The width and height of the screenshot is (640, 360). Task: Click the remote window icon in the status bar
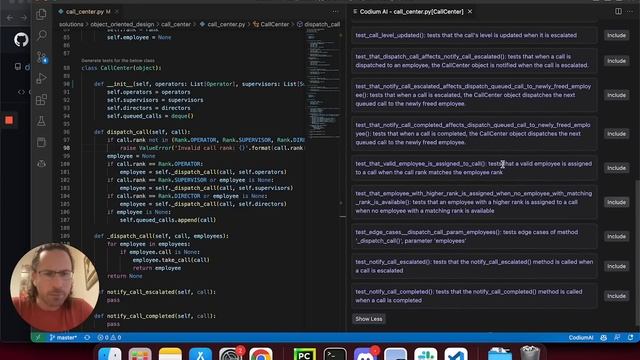click(38, 338)
